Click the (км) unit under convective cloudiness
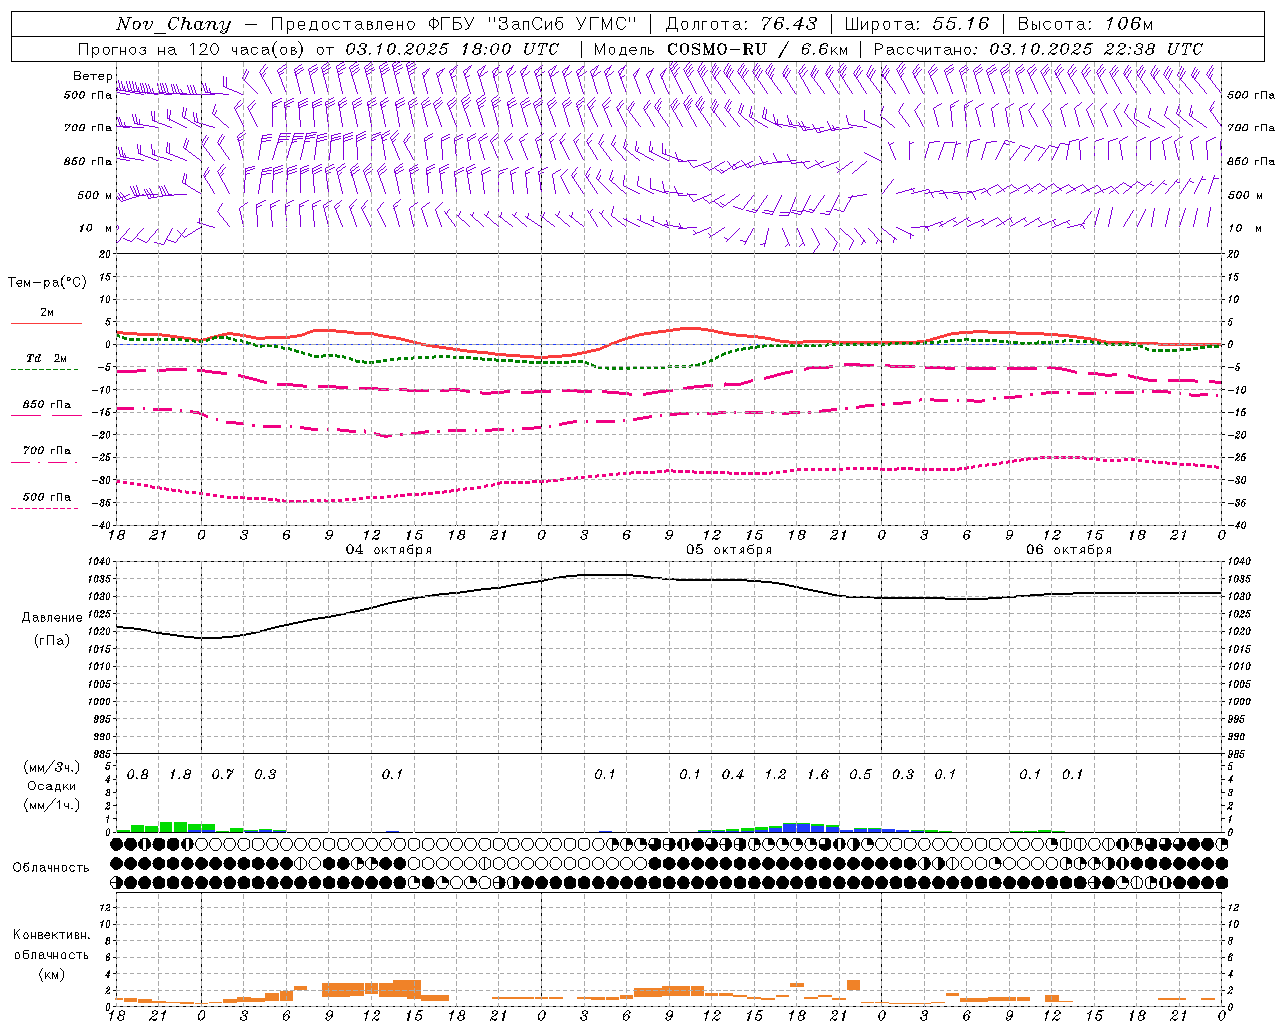 [51, 974]
